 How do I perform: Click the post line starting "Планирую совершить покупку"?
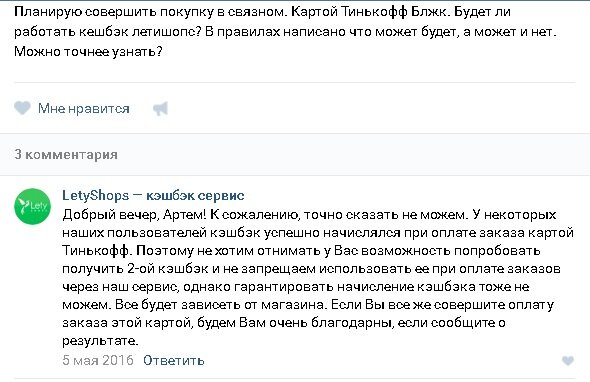coord(262,12)
